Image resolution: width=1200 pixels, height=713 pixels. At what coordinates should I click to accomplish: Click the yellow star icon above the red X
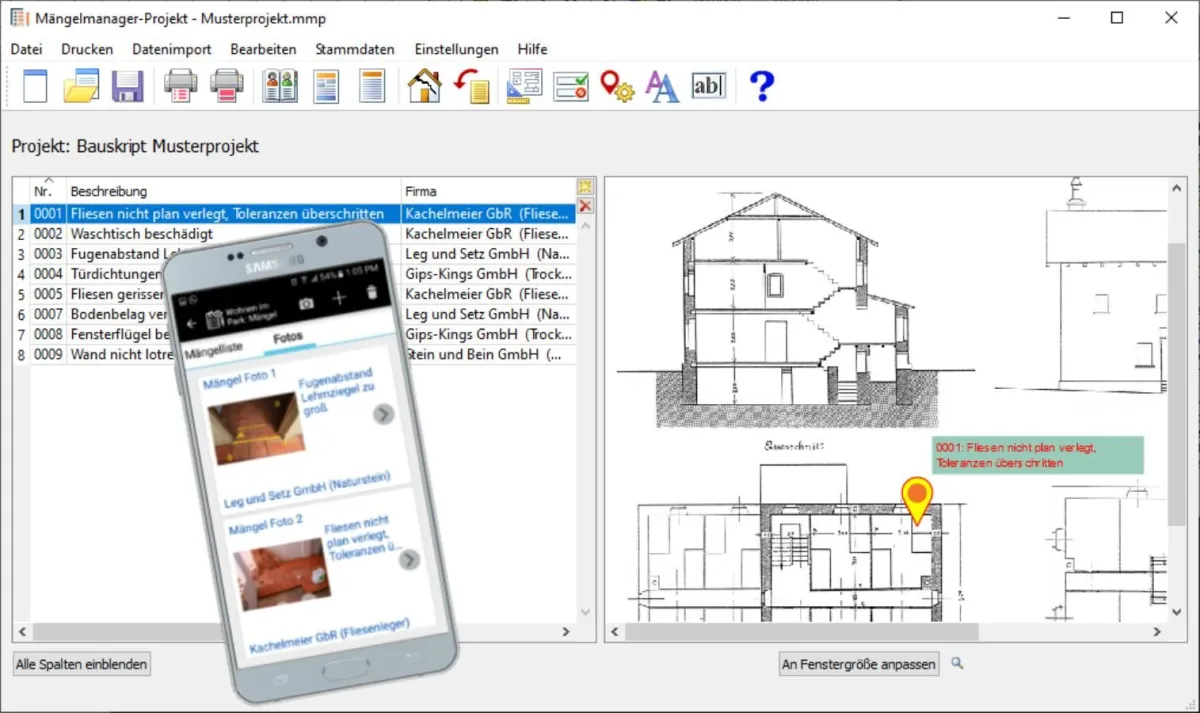point(586,187)
